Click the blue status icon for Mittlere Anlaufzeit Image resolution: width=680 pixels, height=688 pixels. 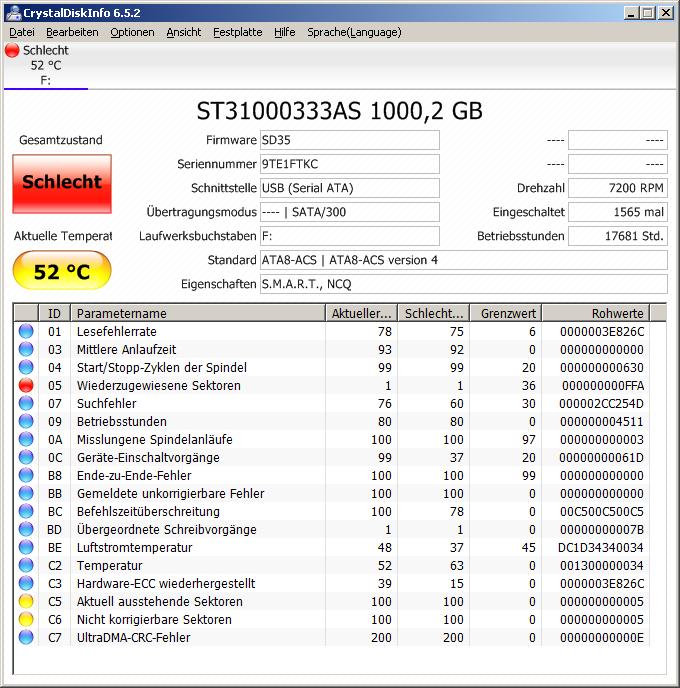(x=26, y=349)
